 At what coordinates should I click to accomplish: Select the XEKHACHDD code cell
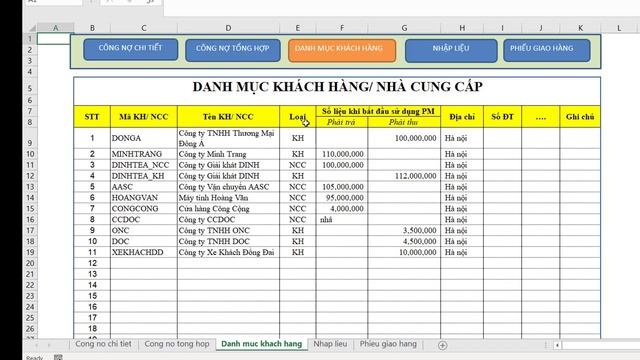click(x=144, y=252)
